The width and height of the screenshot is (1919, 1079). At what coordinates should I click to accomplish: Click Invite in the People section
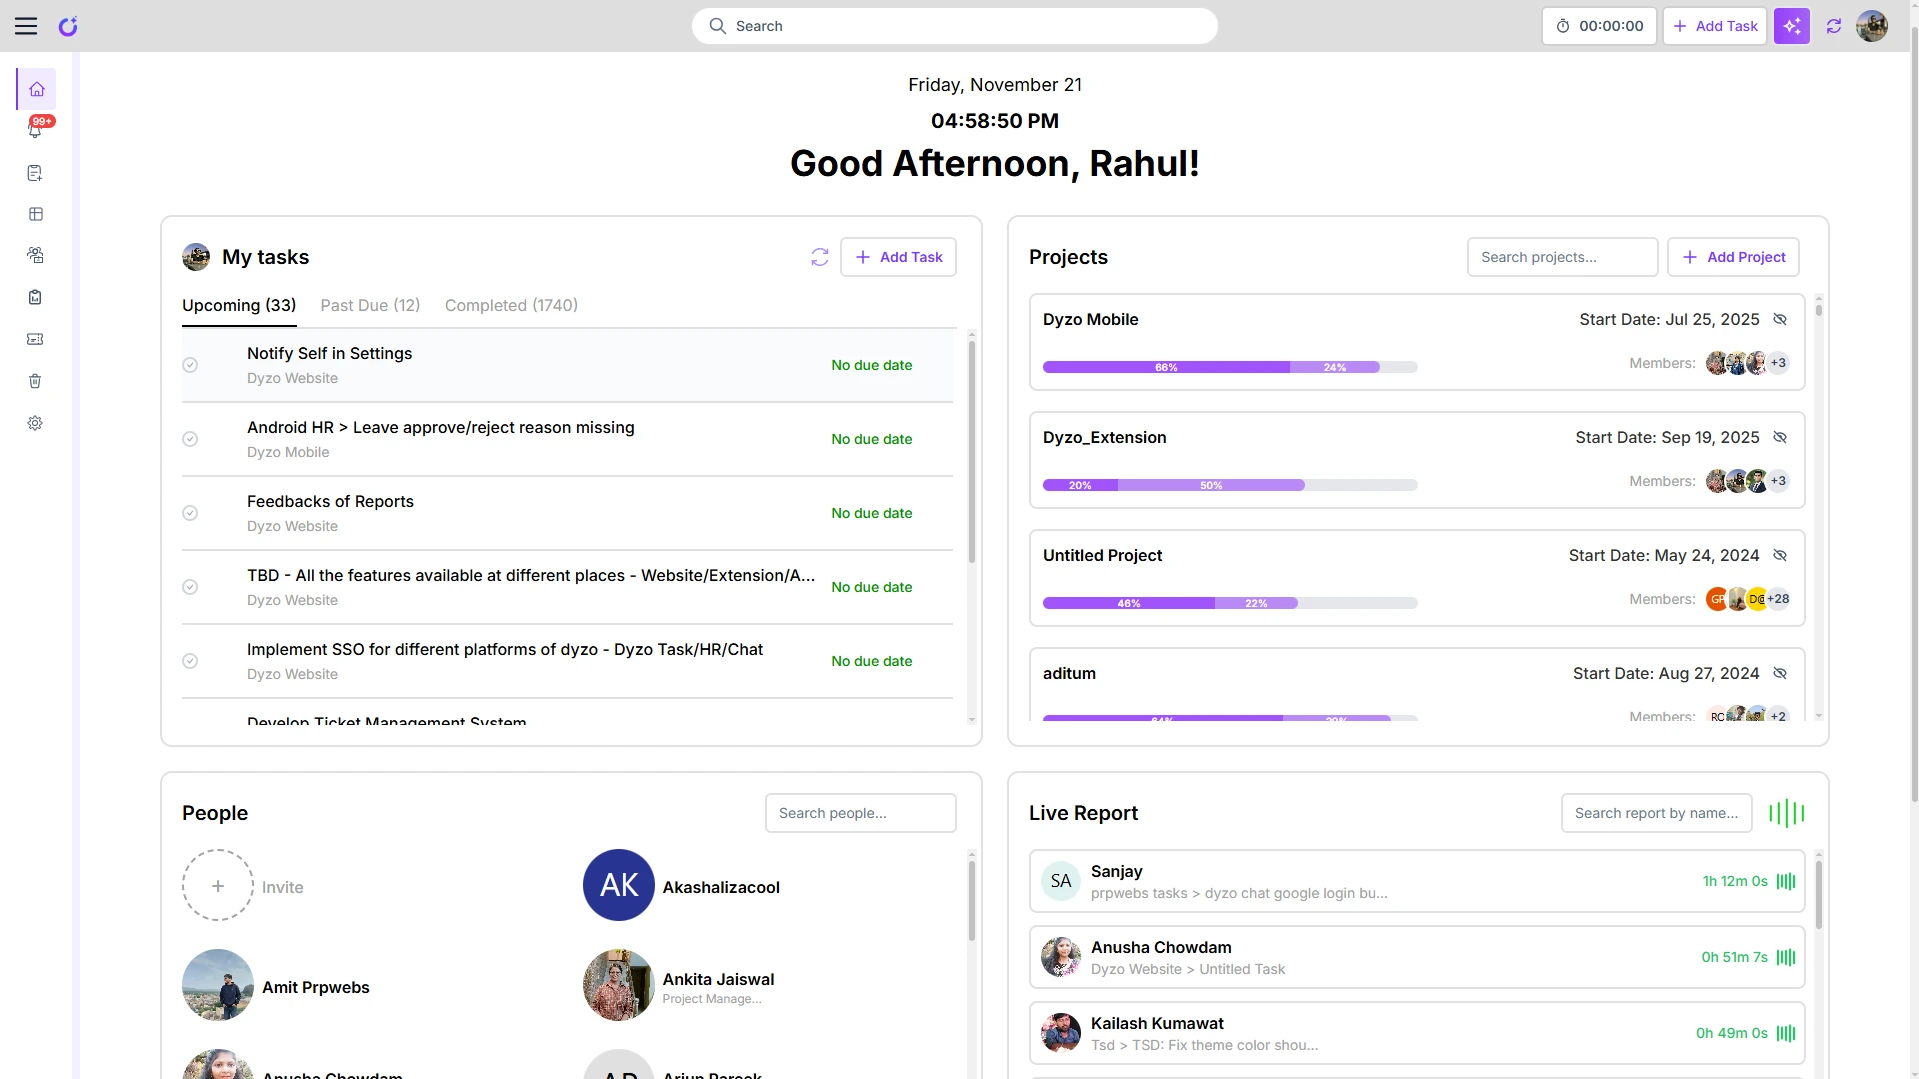(x=218, y=885)
